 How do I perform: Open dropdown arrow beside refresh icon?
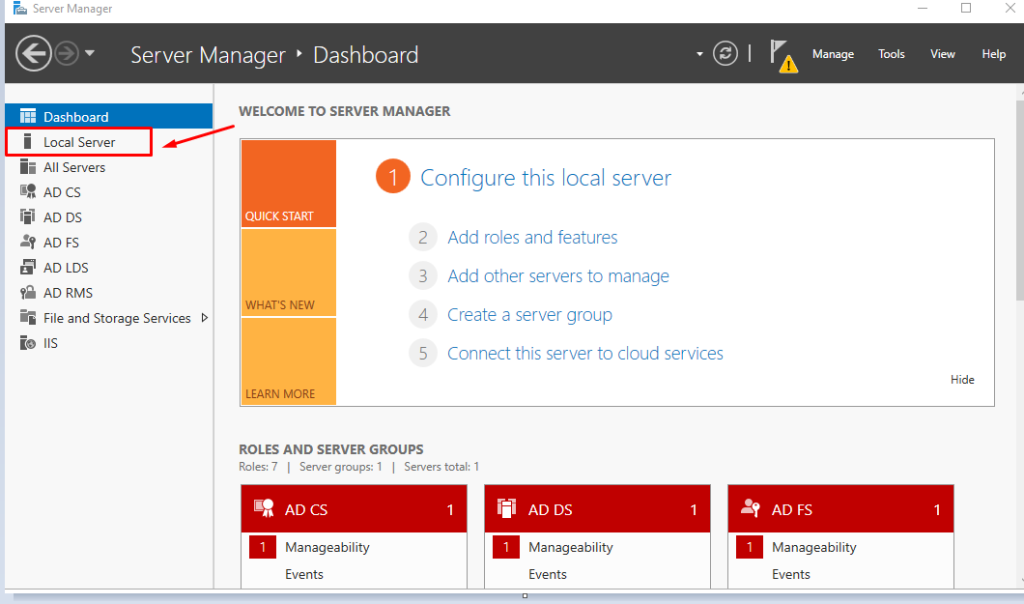tap(700, 55)
